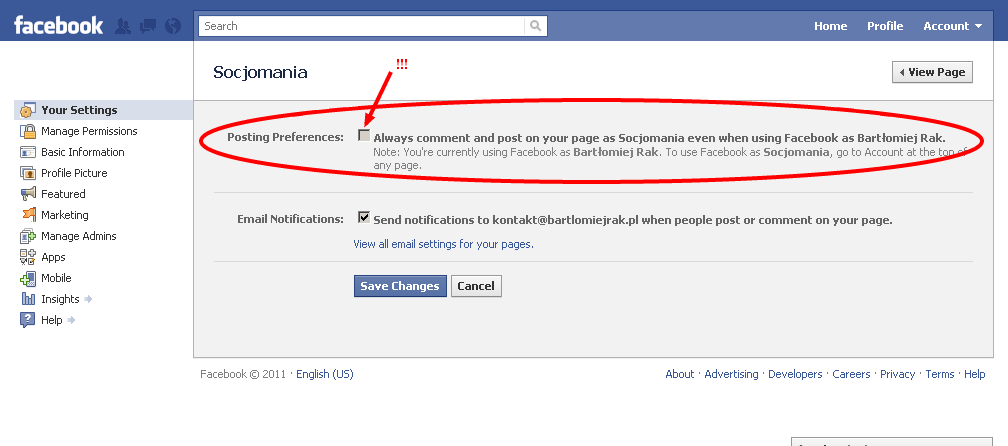Click the search magnifier button
Viewport: 1008px width, 446px height.
pos(536,26)
